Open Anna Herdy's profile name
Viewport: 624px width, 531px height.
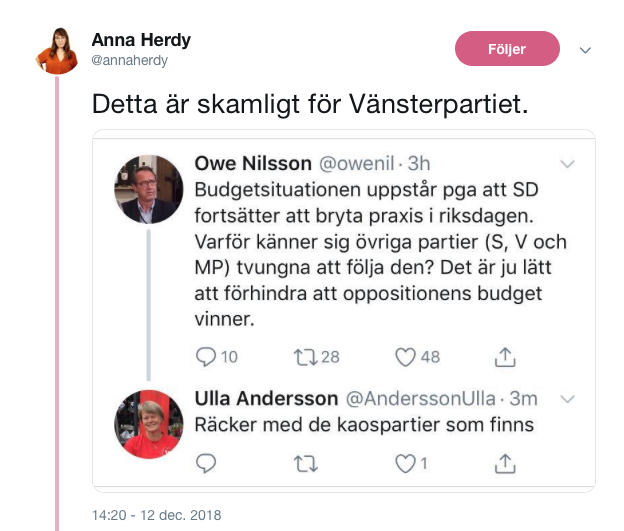(x=141, y=40)
